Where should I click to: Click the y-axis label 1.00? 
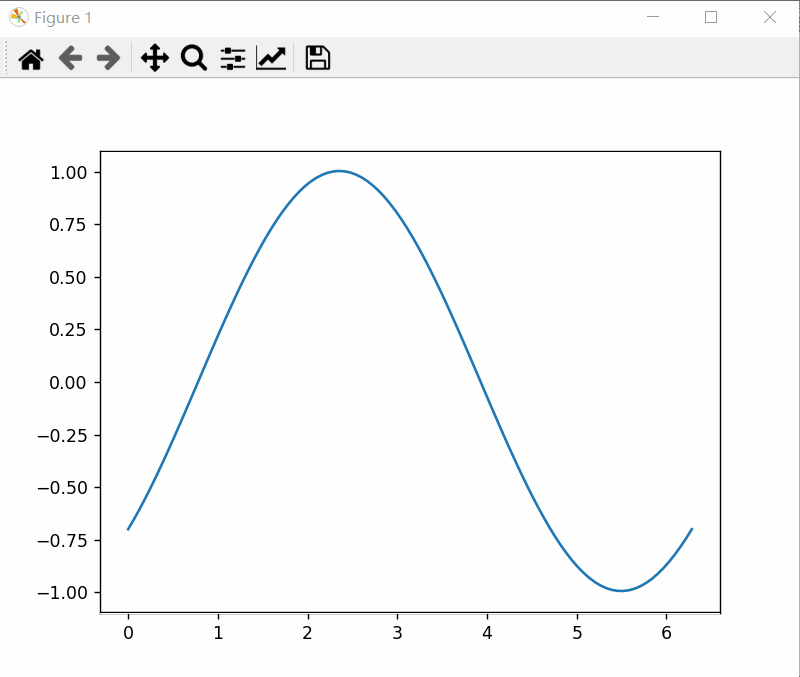click(x=68, y=173)
